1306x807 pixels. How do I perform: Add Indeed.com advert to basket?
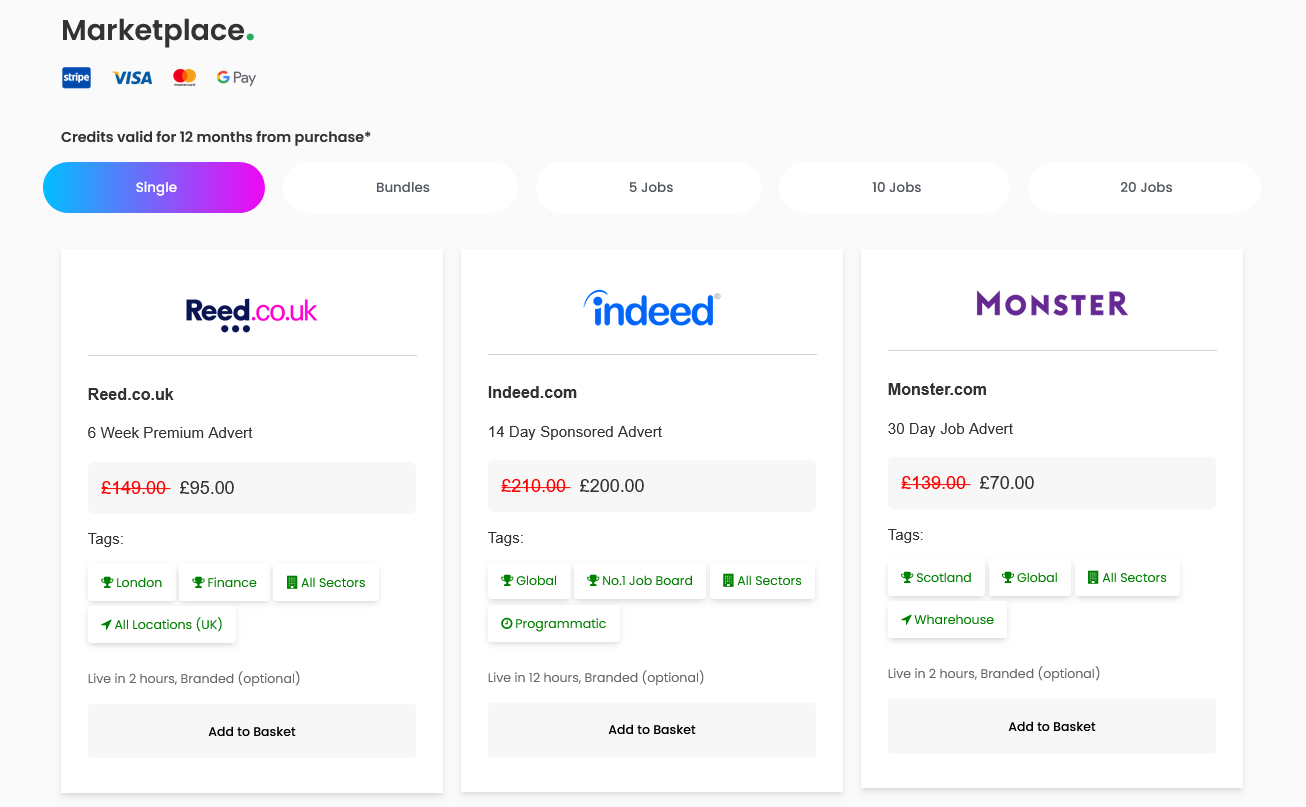coord(652,730)
